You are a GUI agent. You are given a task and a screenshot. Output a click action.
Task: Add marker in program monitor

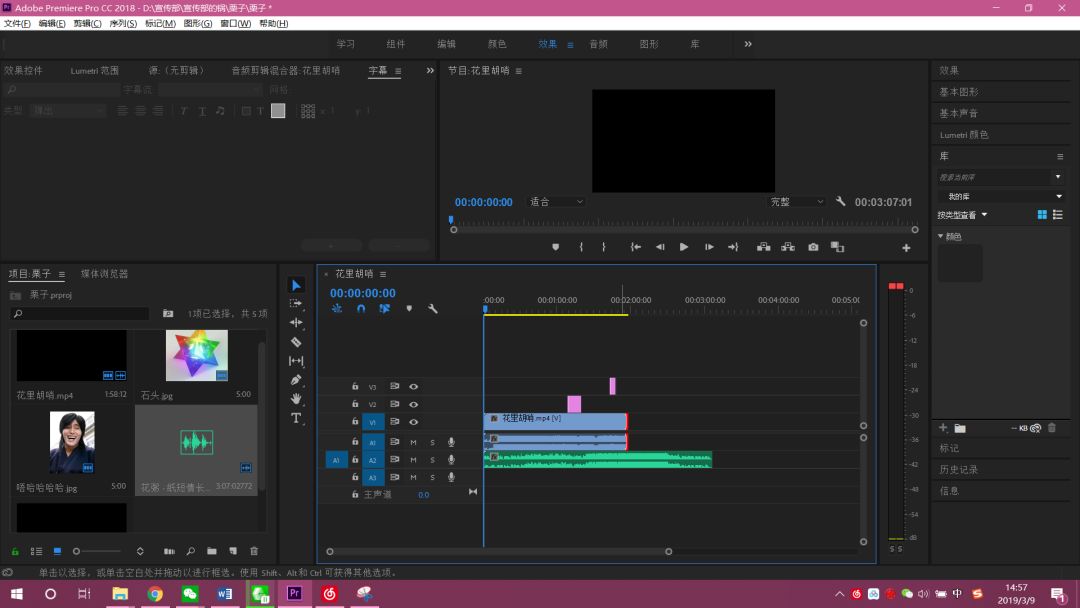coord(556,247)
